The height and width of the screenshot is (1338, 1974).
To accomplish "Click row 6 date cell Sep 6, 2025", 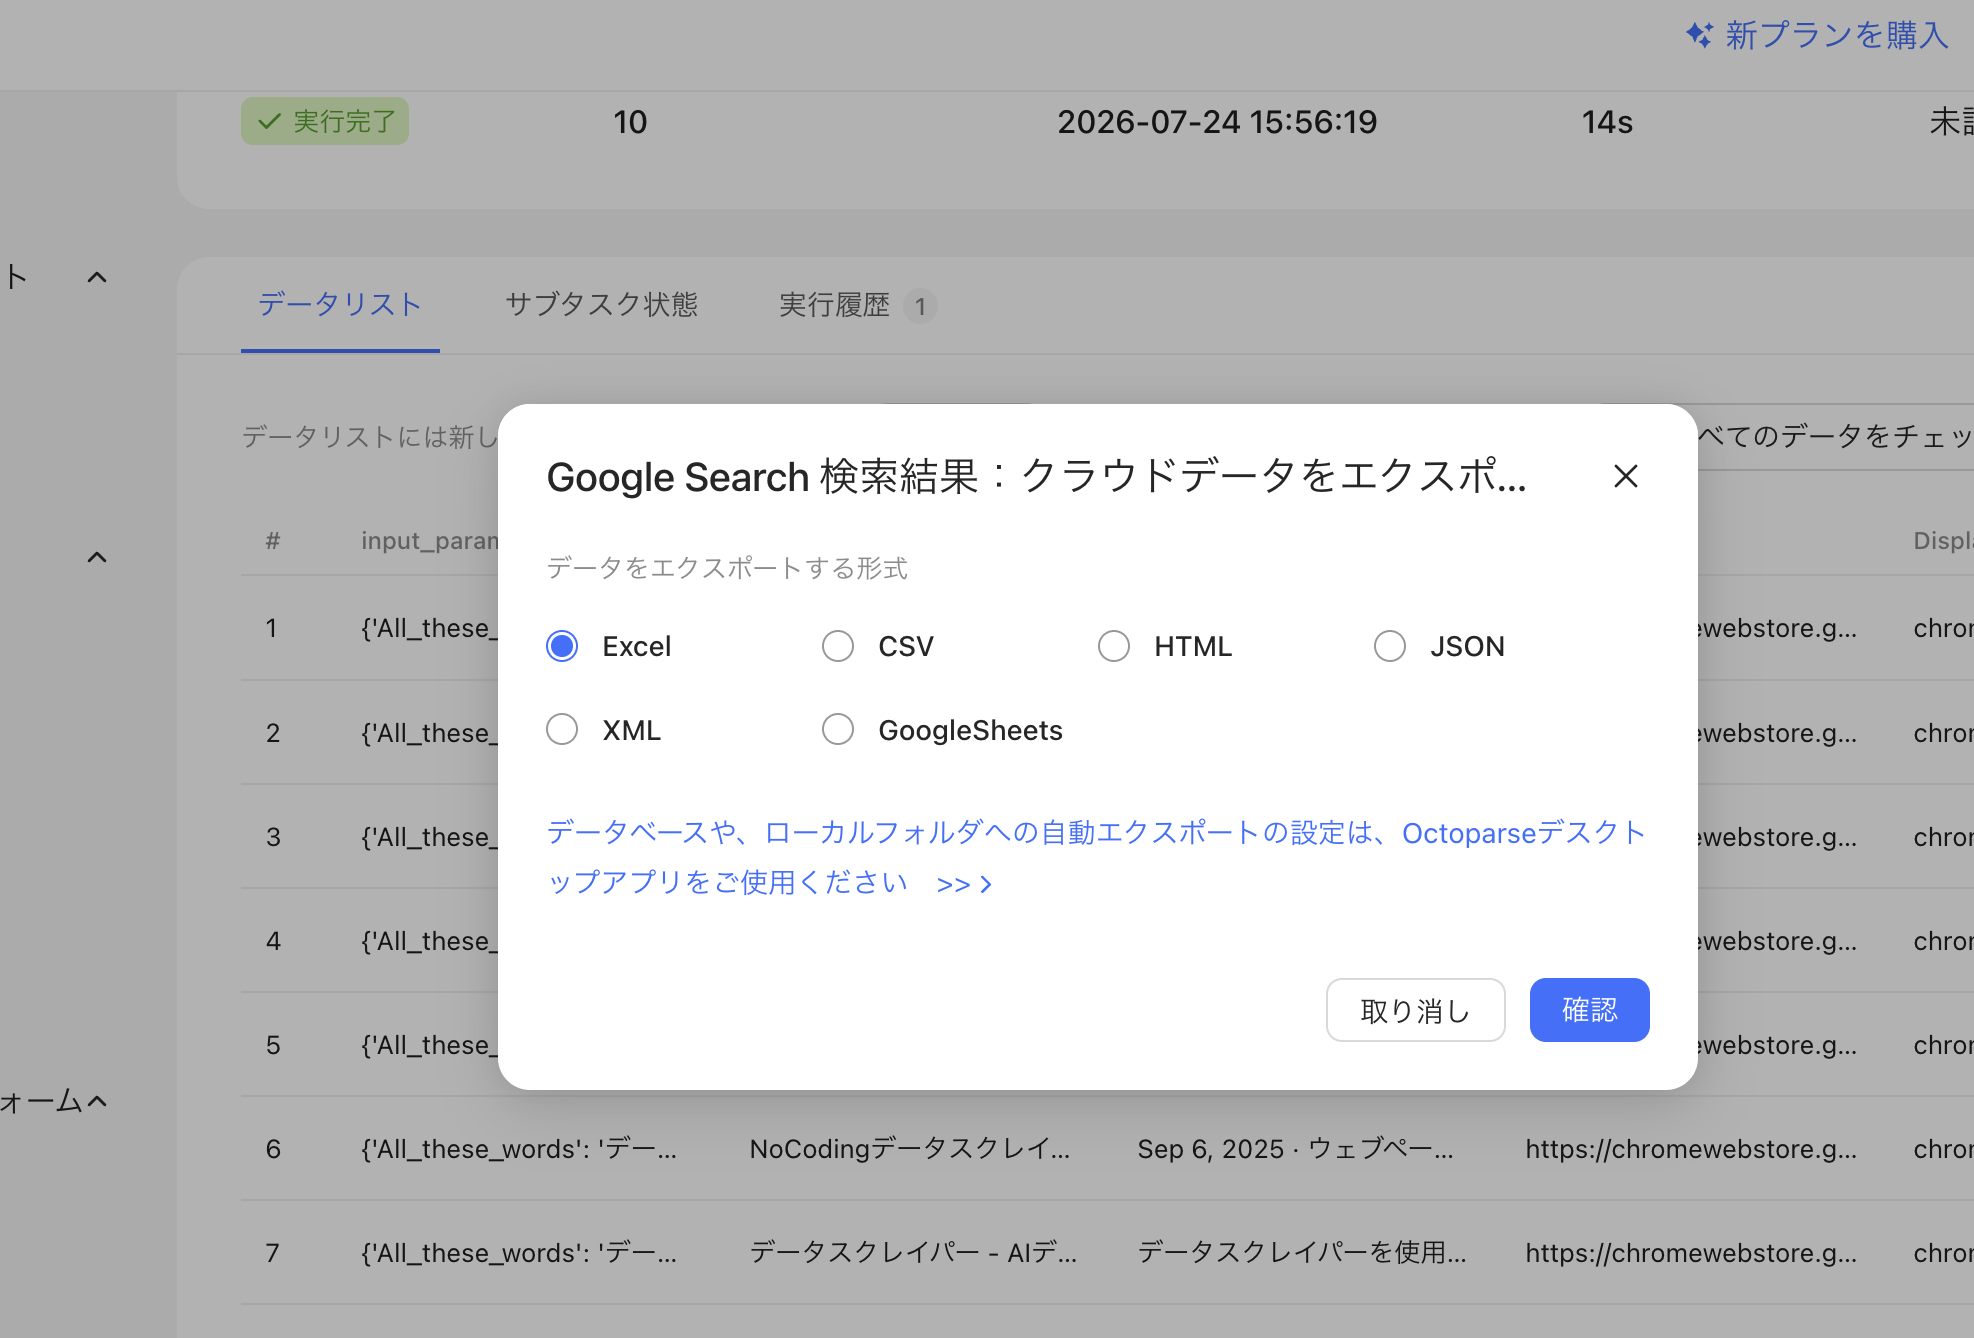I will point(1295,1149).
